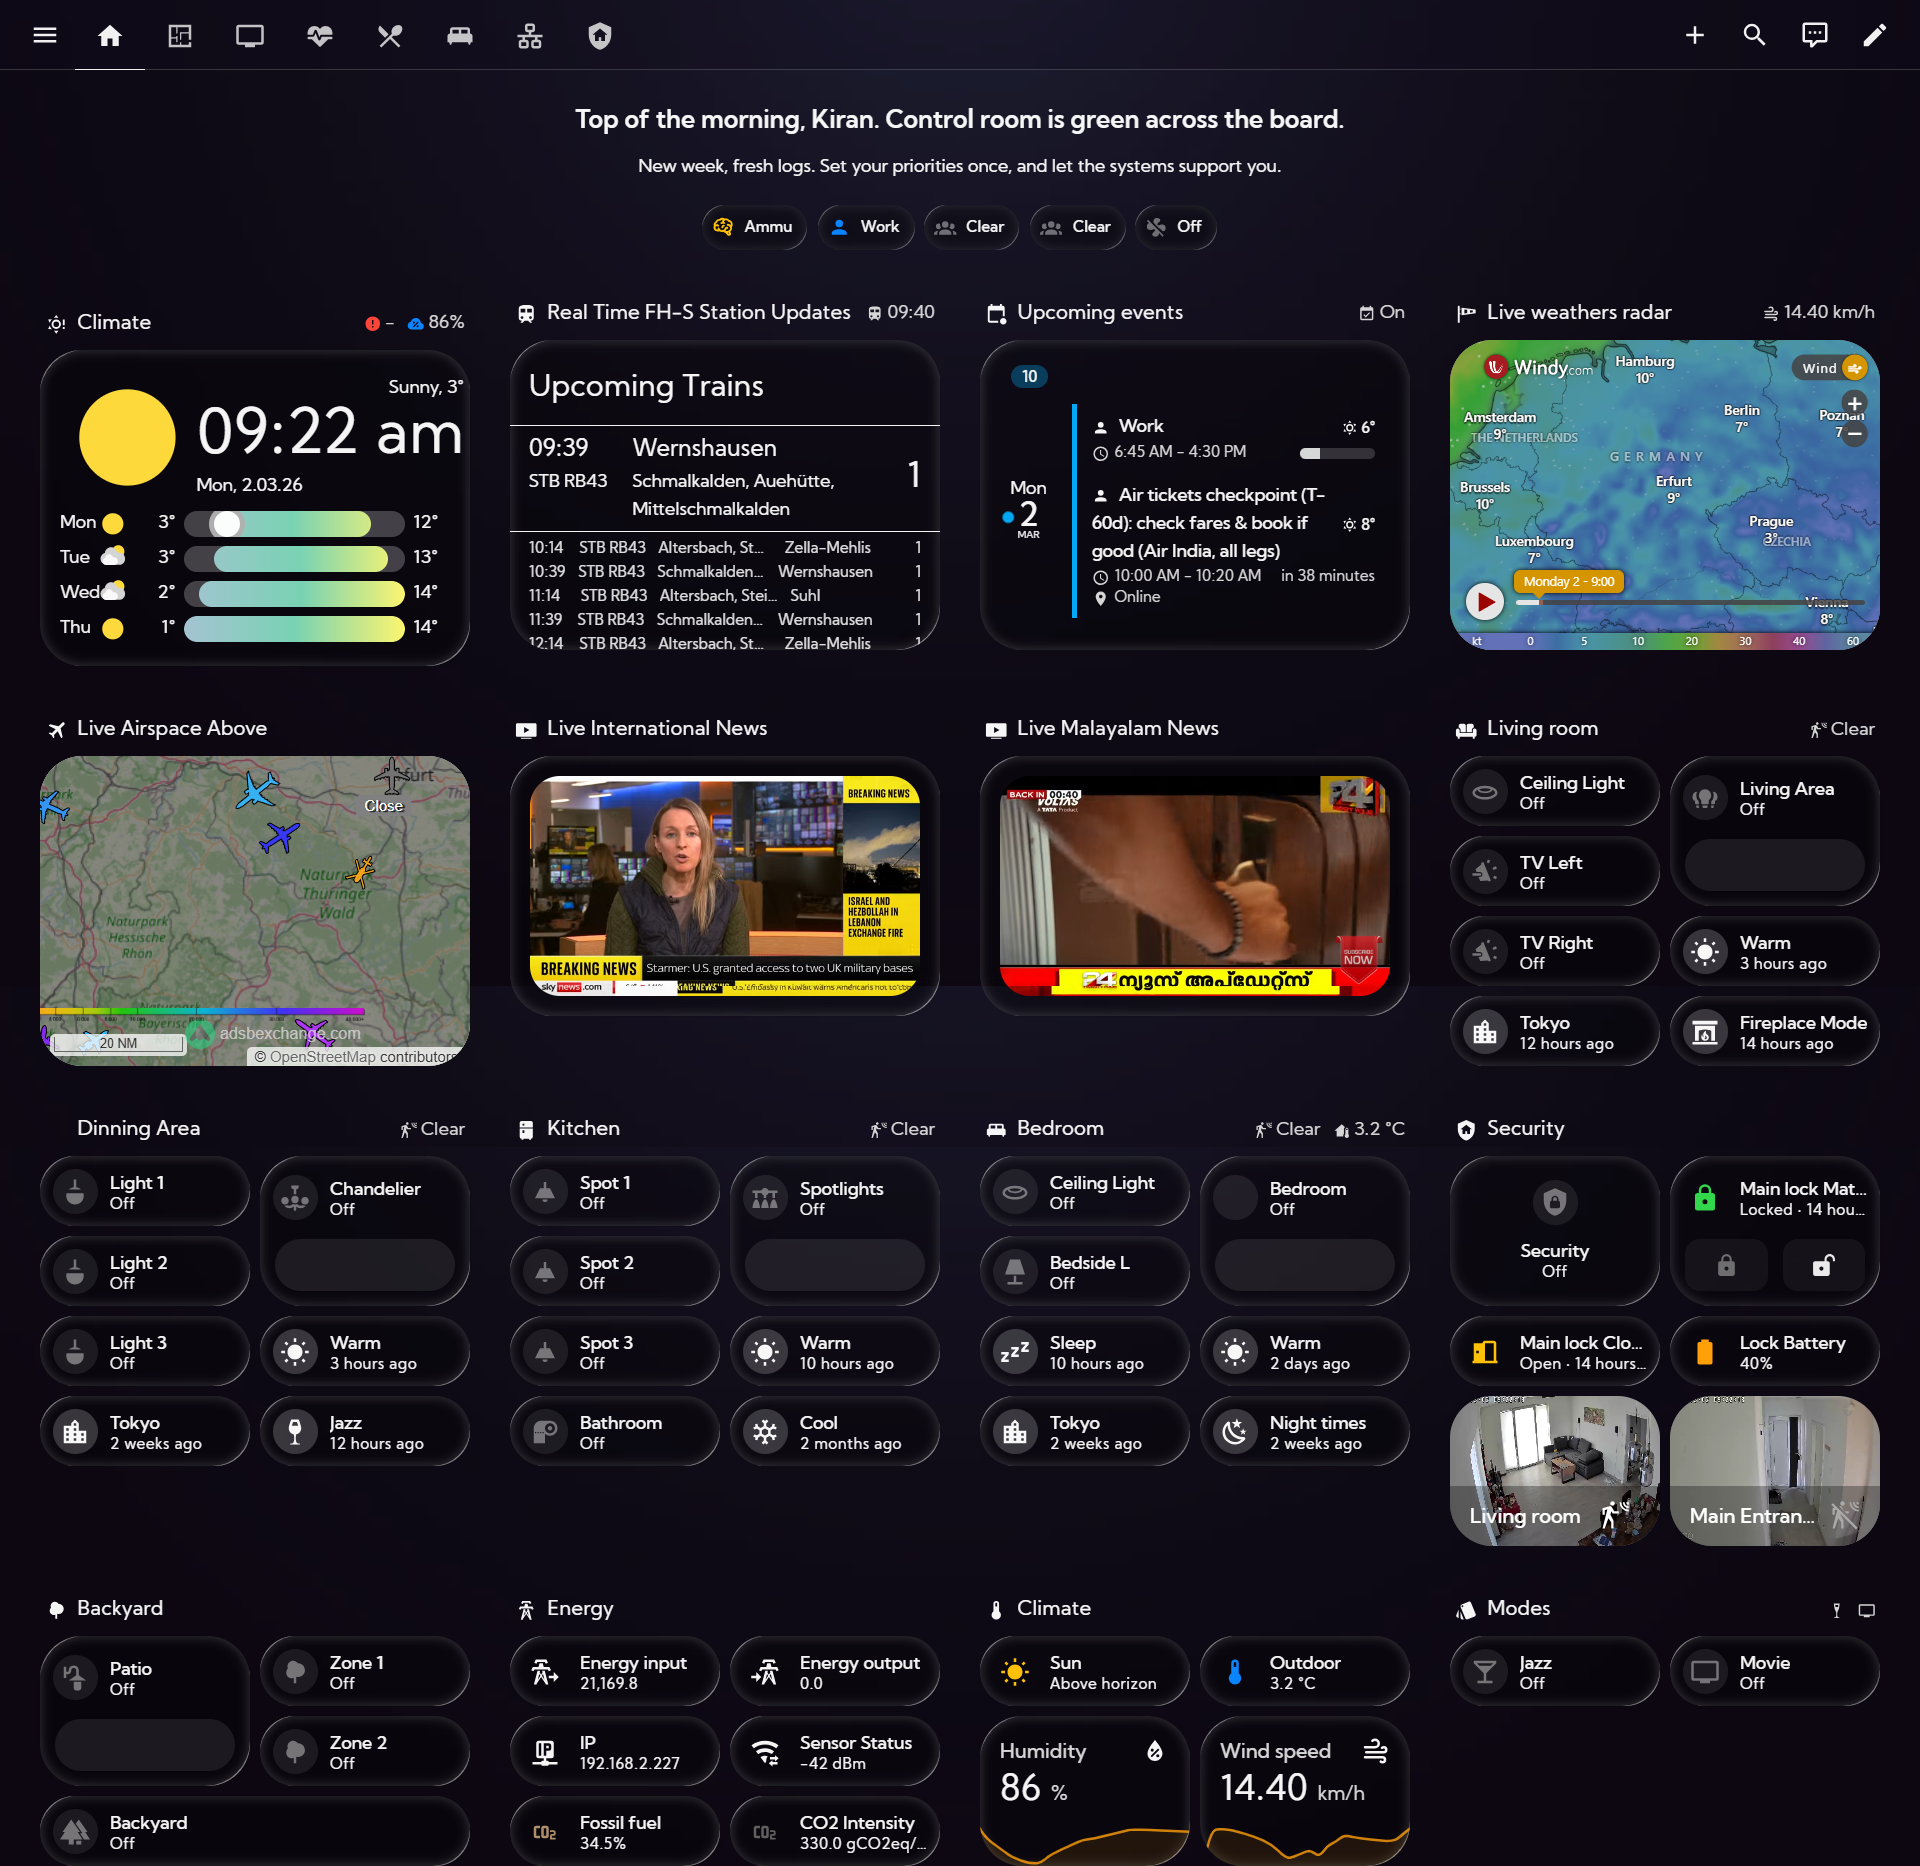Open the bedroom/car view icon in navbar
Viewport: 1920px width, 1866px height.
point(460,35)
